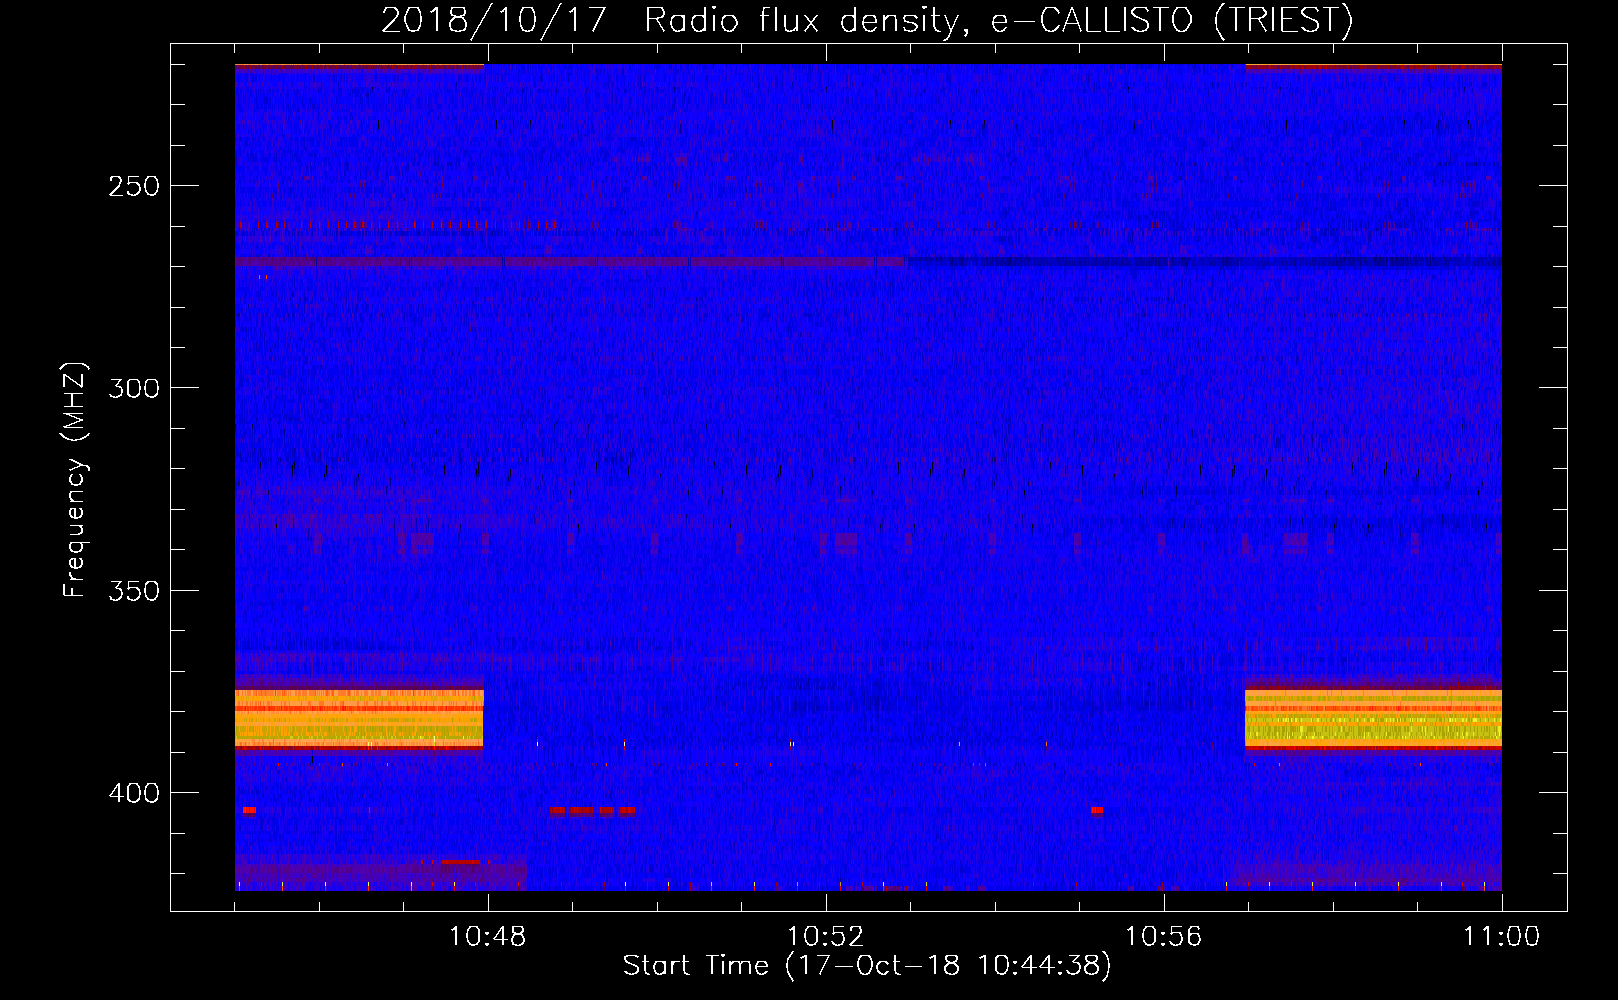Click the 10:56 time tick label
Viewport: 1618px width, 1000px height.
(x=1163, y=937)
